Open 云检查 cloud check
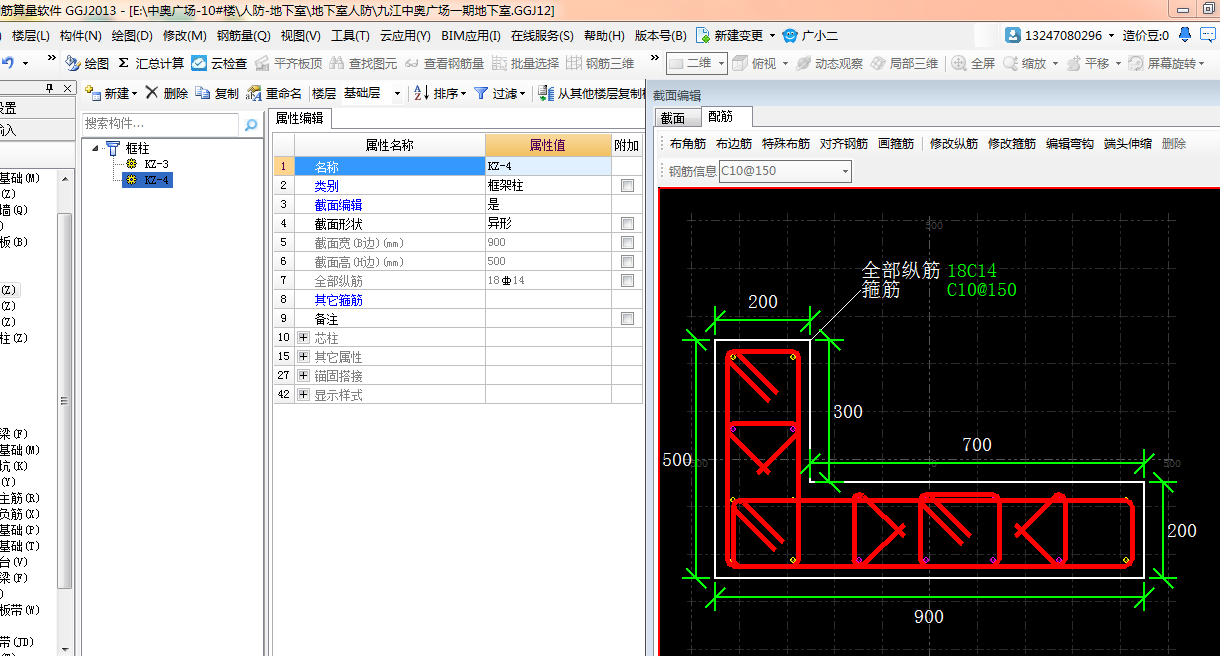The image size is (1220, 656). [219, 63]
